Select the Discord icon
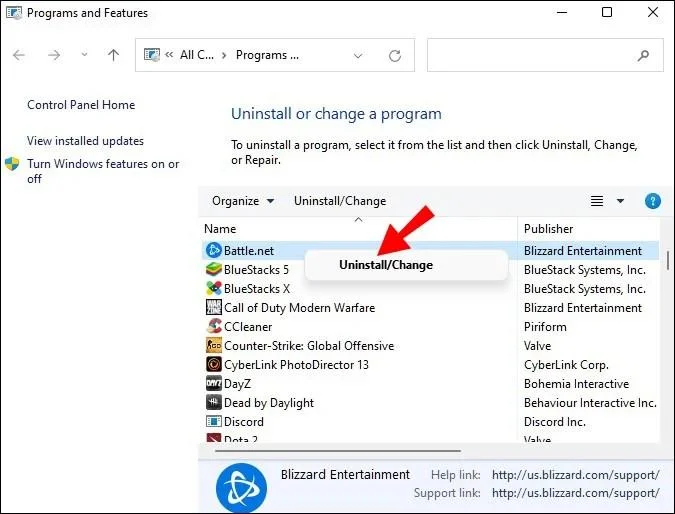The image size is (675, 514). [214, 421]
